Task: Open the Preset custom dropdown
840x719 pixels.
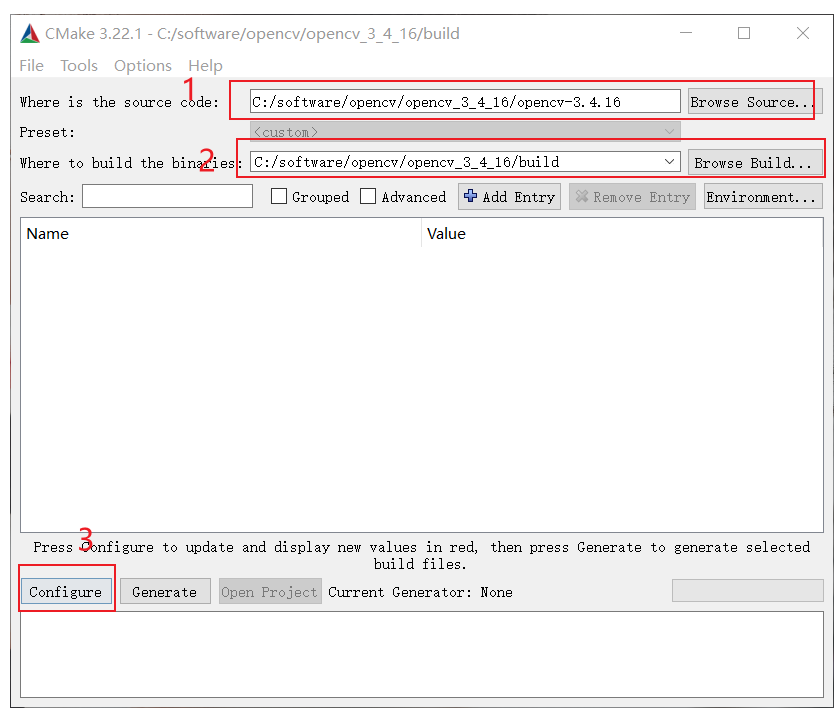Action: 465,132
